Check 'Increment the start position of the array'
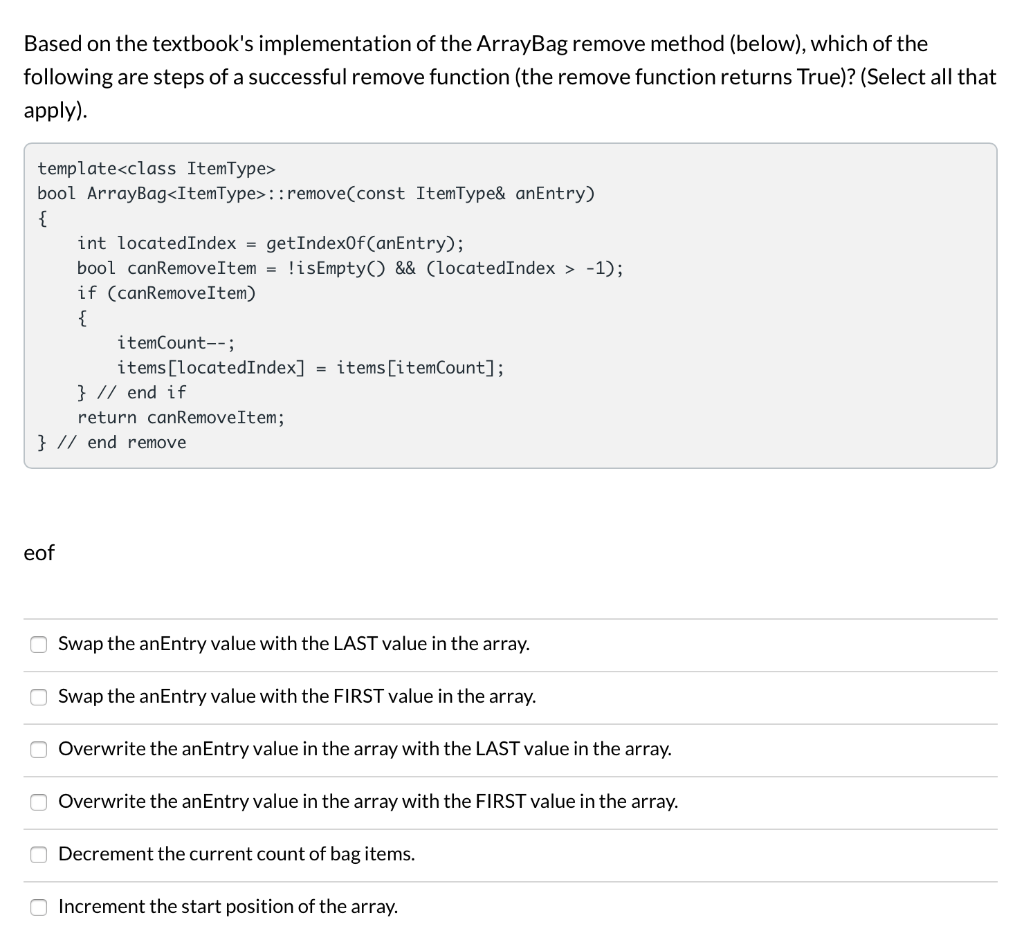The image size is (1024, 942). click(x=38, y=907)
